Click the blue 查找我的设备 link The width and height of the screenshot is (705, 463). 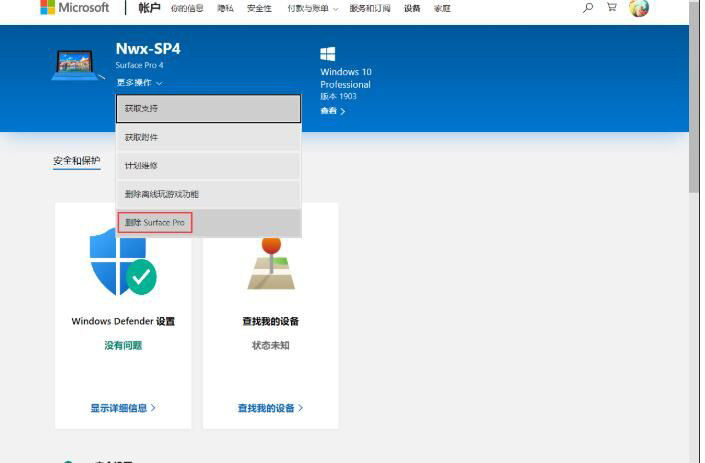[270, 408]
